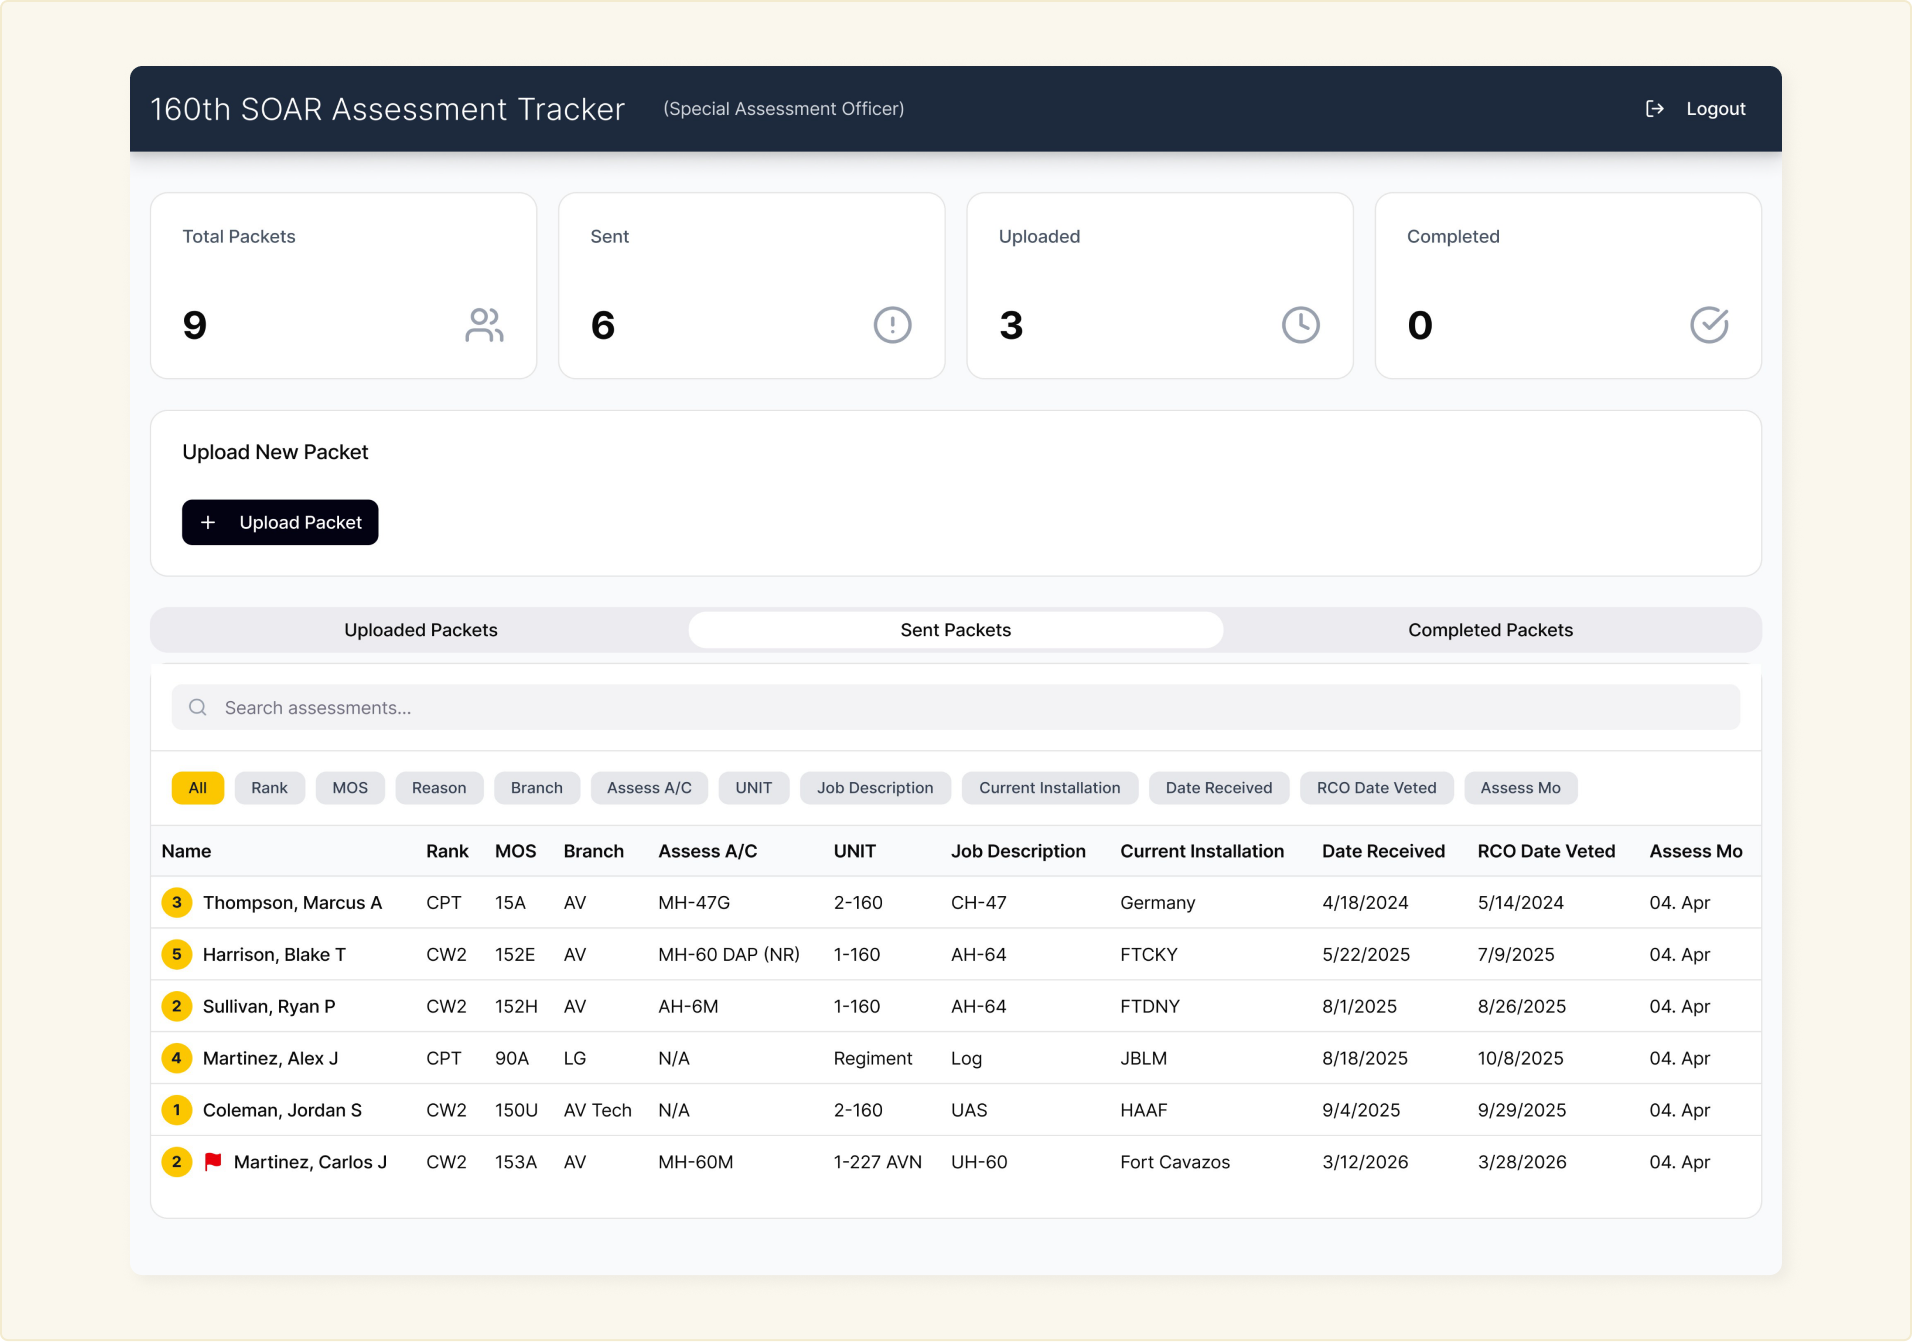This screenshot has height=1342, width=1912.
Task: Click the yellow badge 5 beside Harrison, Blake T
Action: point(177,954)
